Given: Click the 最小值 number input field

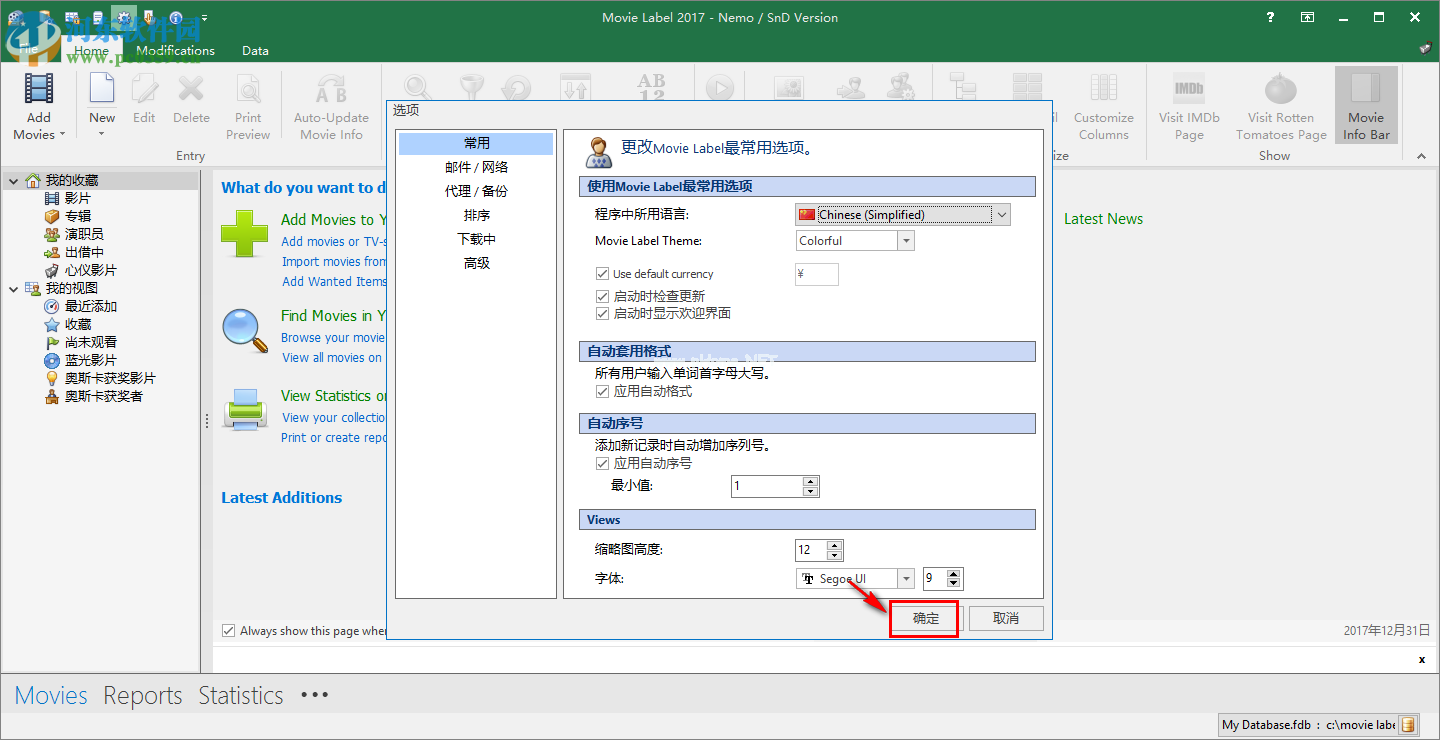Looking at the screenshot, I should pos(767,486).
